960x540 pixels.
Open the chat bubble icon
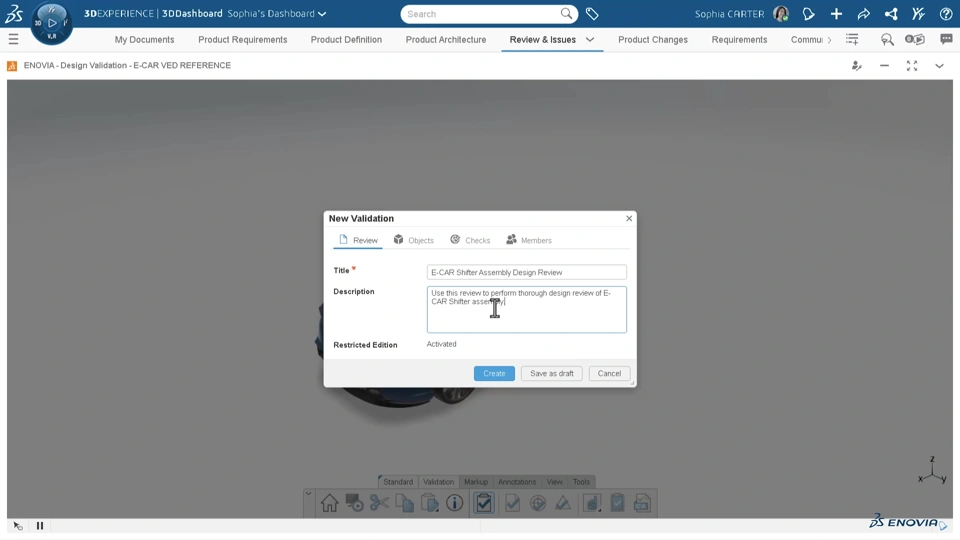[946, 39]
